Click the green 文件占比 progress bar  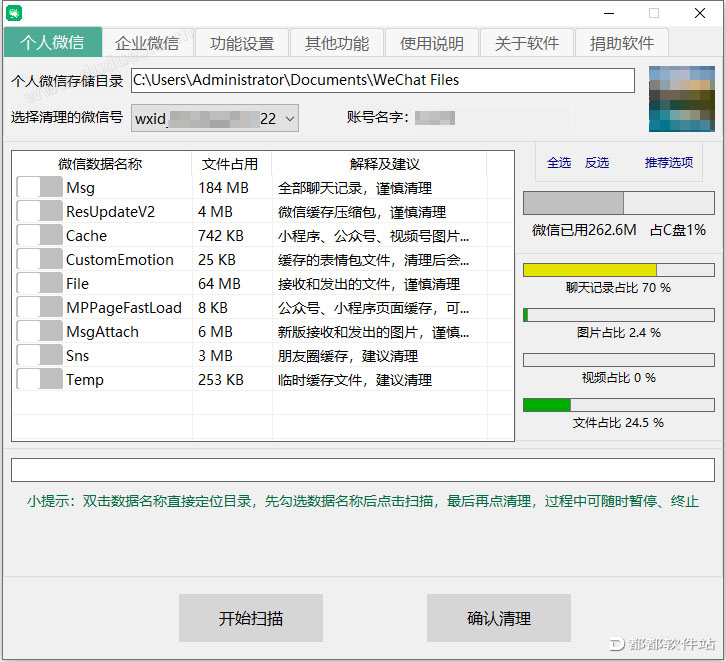[619, 405]
